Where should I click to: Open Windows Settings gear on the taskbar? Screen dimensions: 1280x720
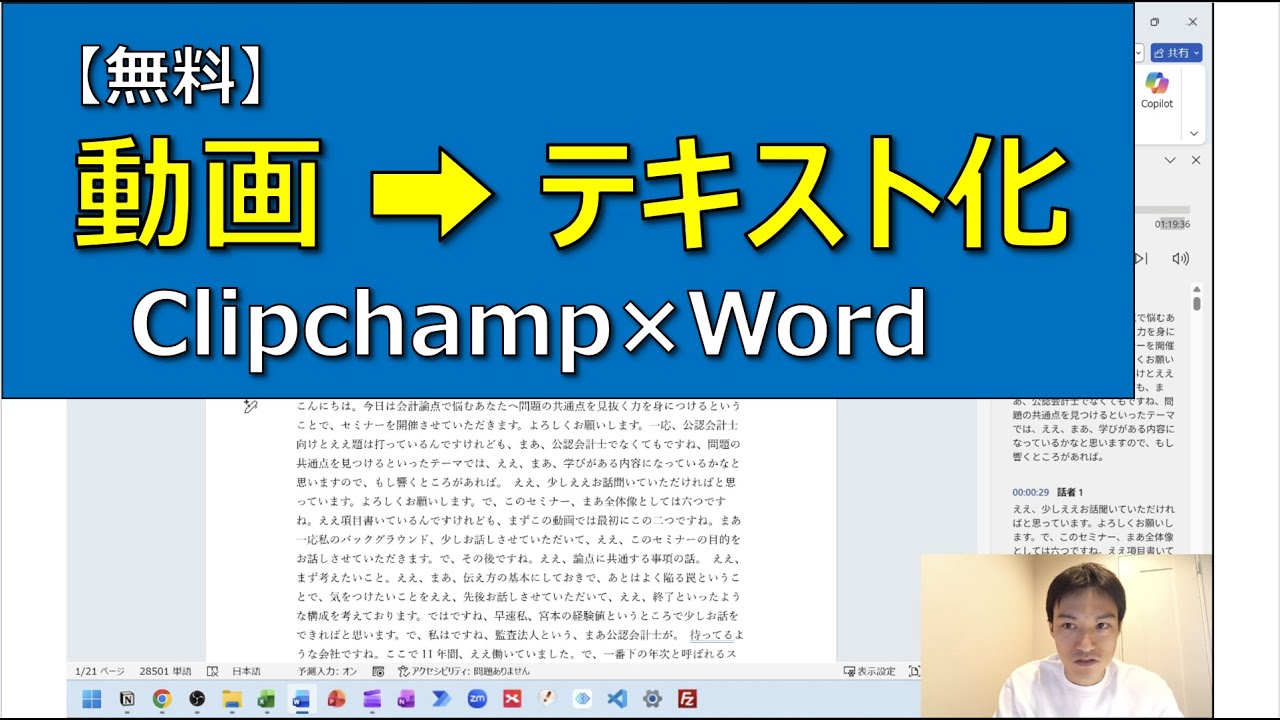pyautogui.click(x=652, y=699)
